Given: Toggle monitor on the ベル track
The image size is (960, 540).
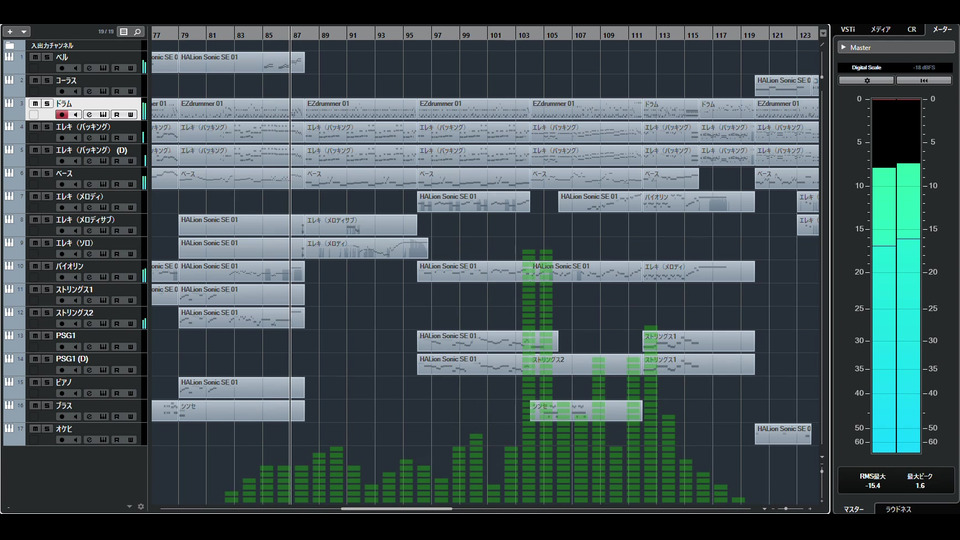Looking at the screenshot, I should coord(75,68).
